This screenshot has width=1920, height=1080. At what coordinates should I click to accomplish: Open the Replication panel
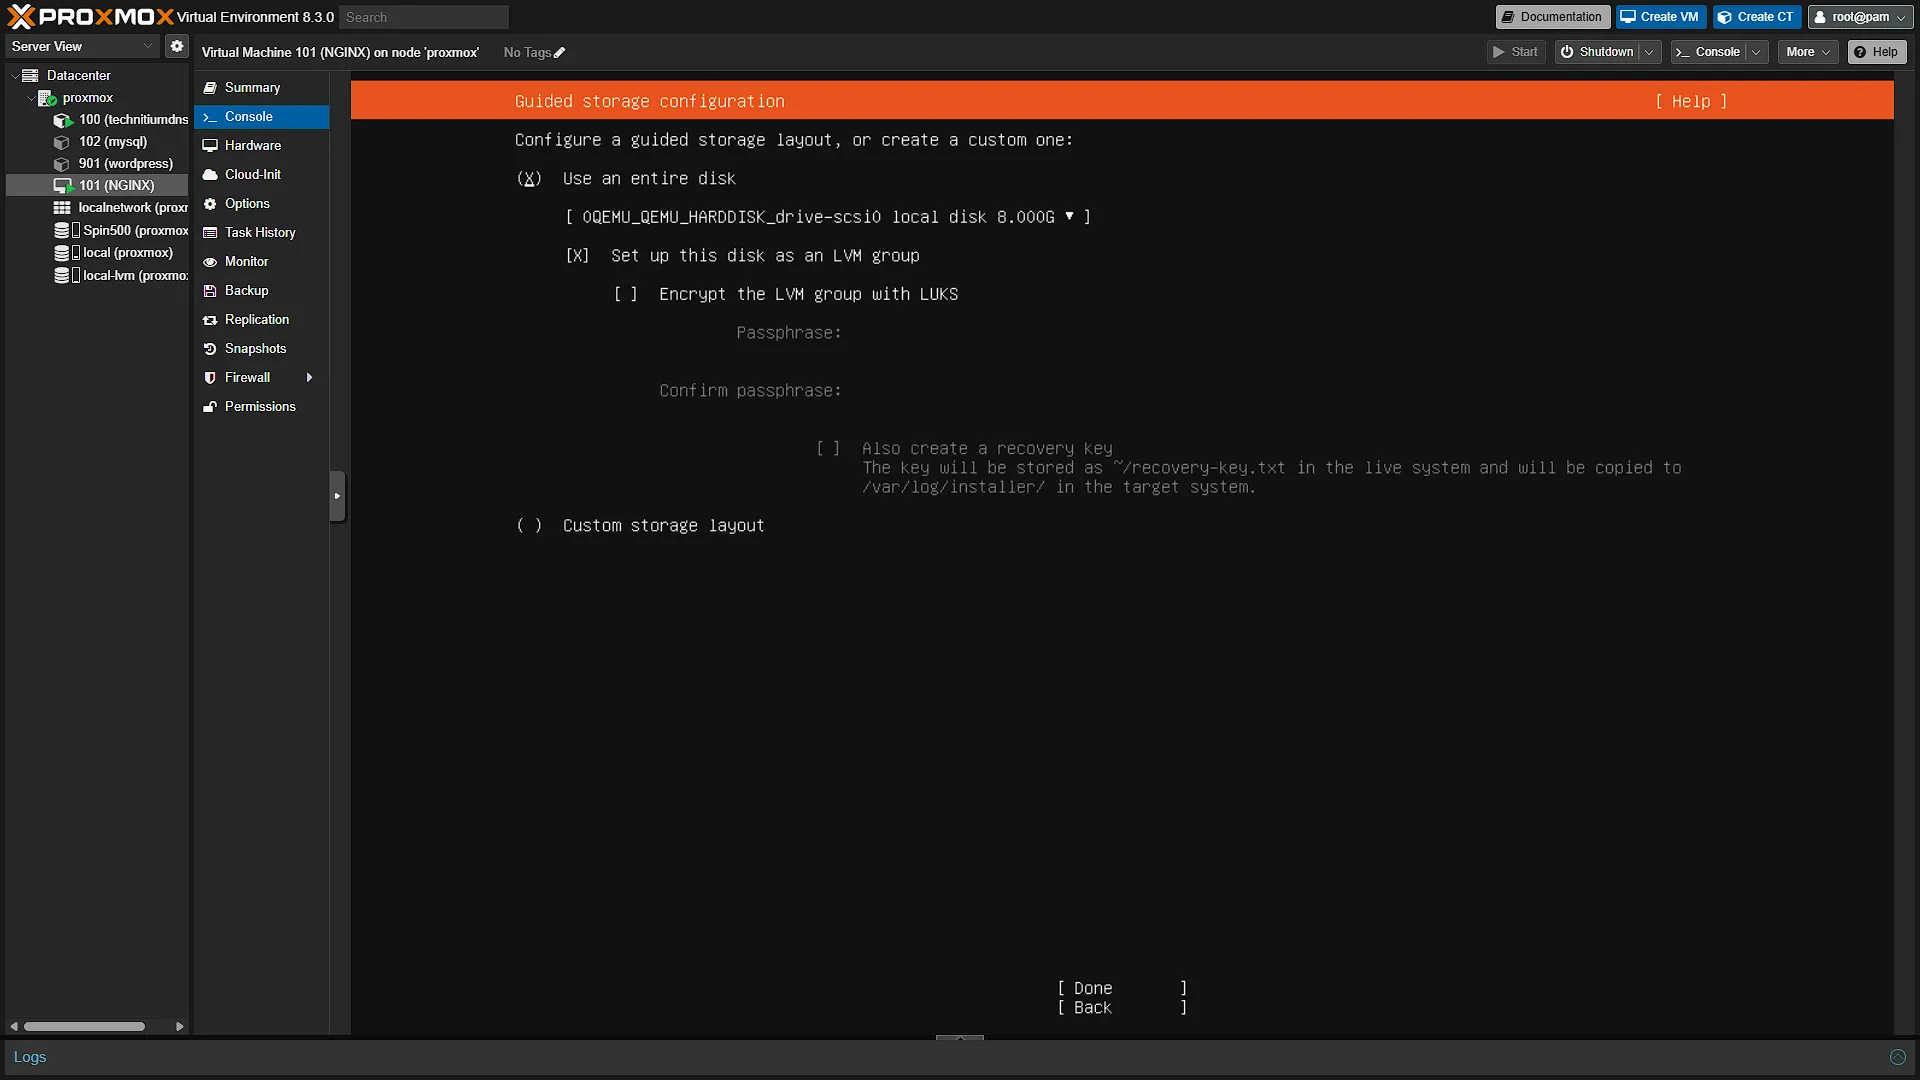(x=261, y=320)
